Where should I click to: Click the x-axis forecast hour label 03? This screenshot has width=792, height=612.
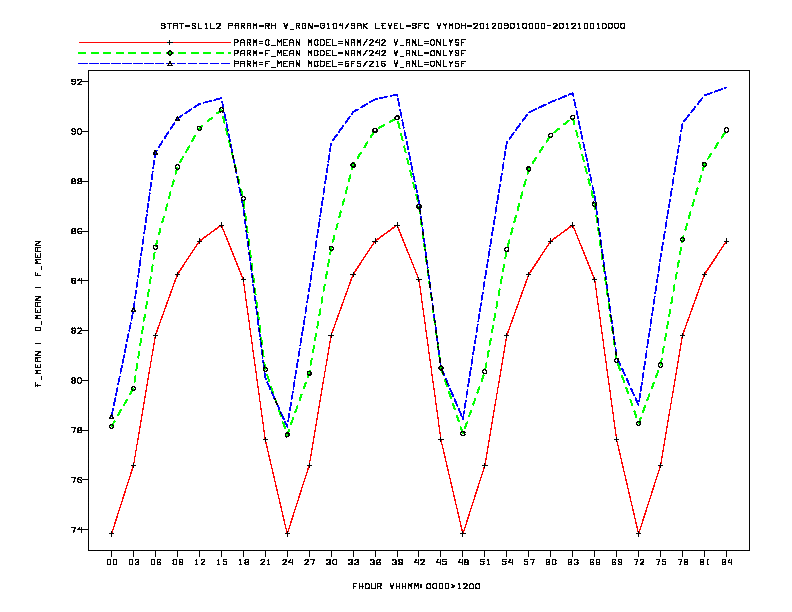[x=133, y=562]
